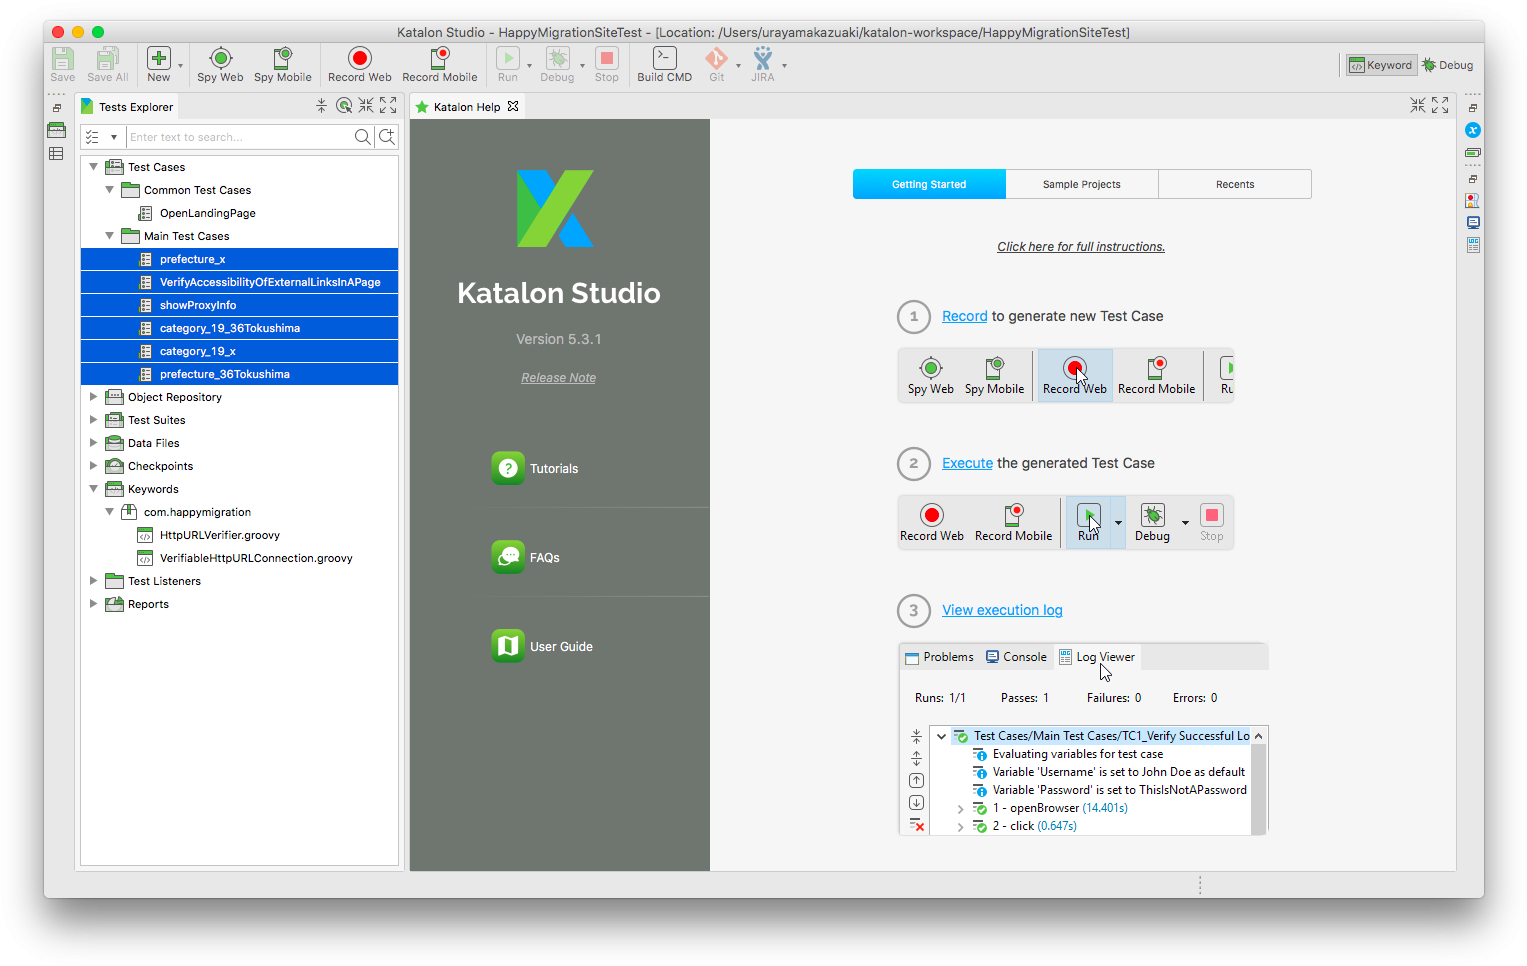
Task: Click the search magnifier icon
Action: (363, 137)
